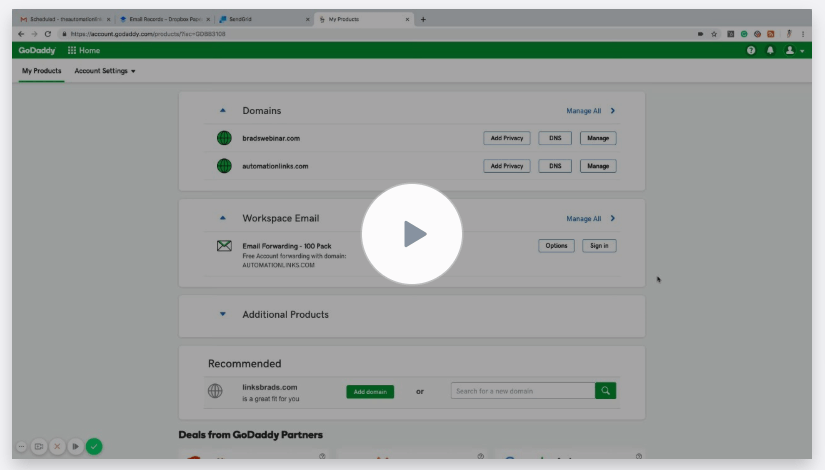Image resolution: width=825 pixels, height=470 pixels.
Task: Go back with browser back arrow
Action: [x=21, y=34]
